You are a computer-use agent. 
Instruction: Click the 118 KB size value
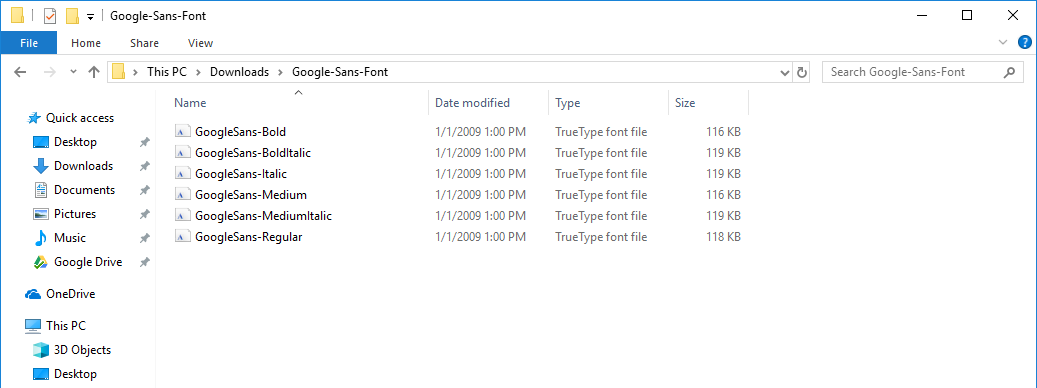tap(723, 237)
